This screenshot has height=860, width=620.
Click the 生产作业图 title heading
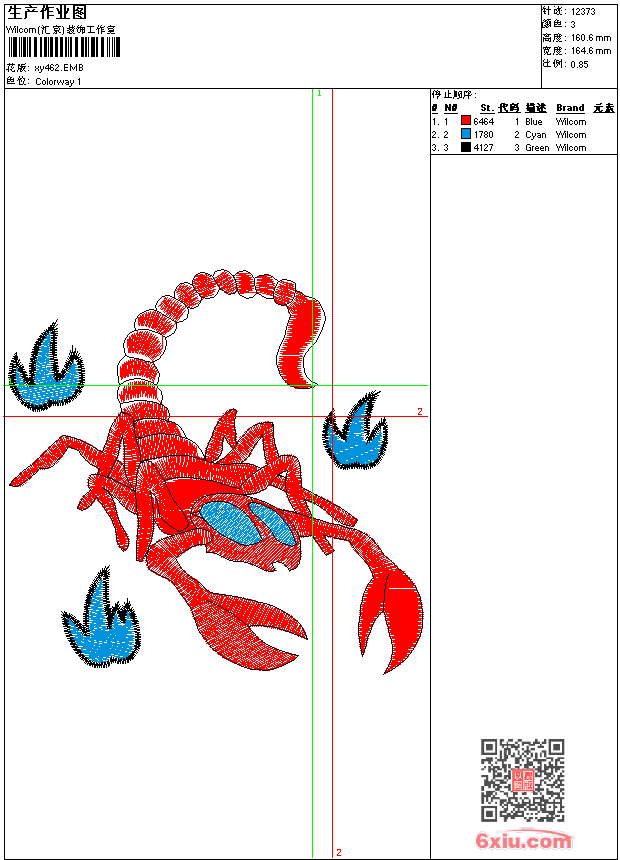tap(47, 12)
